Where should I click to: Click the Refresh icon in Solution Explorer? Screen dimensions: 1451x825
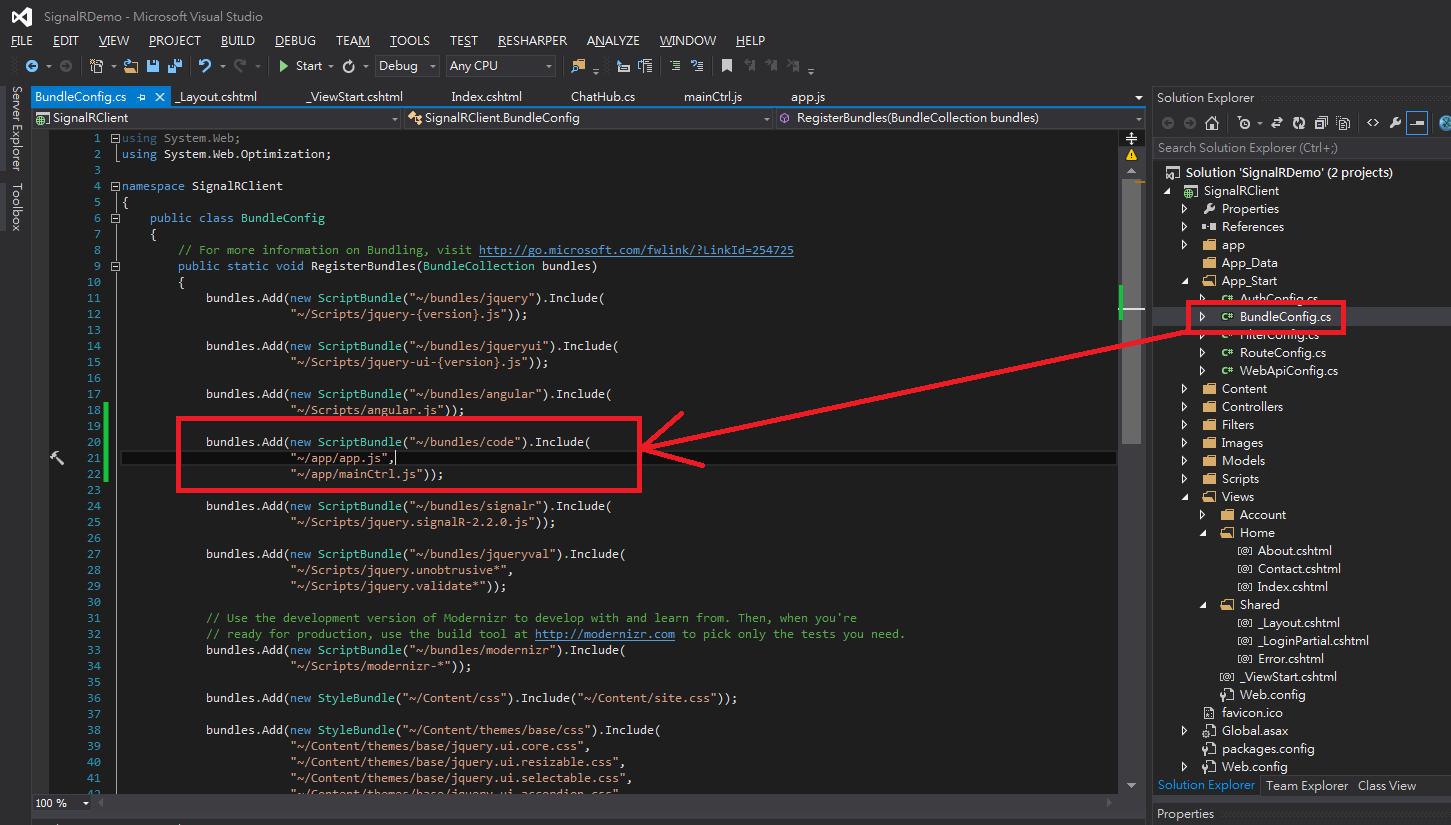(x=1298, y=123)
